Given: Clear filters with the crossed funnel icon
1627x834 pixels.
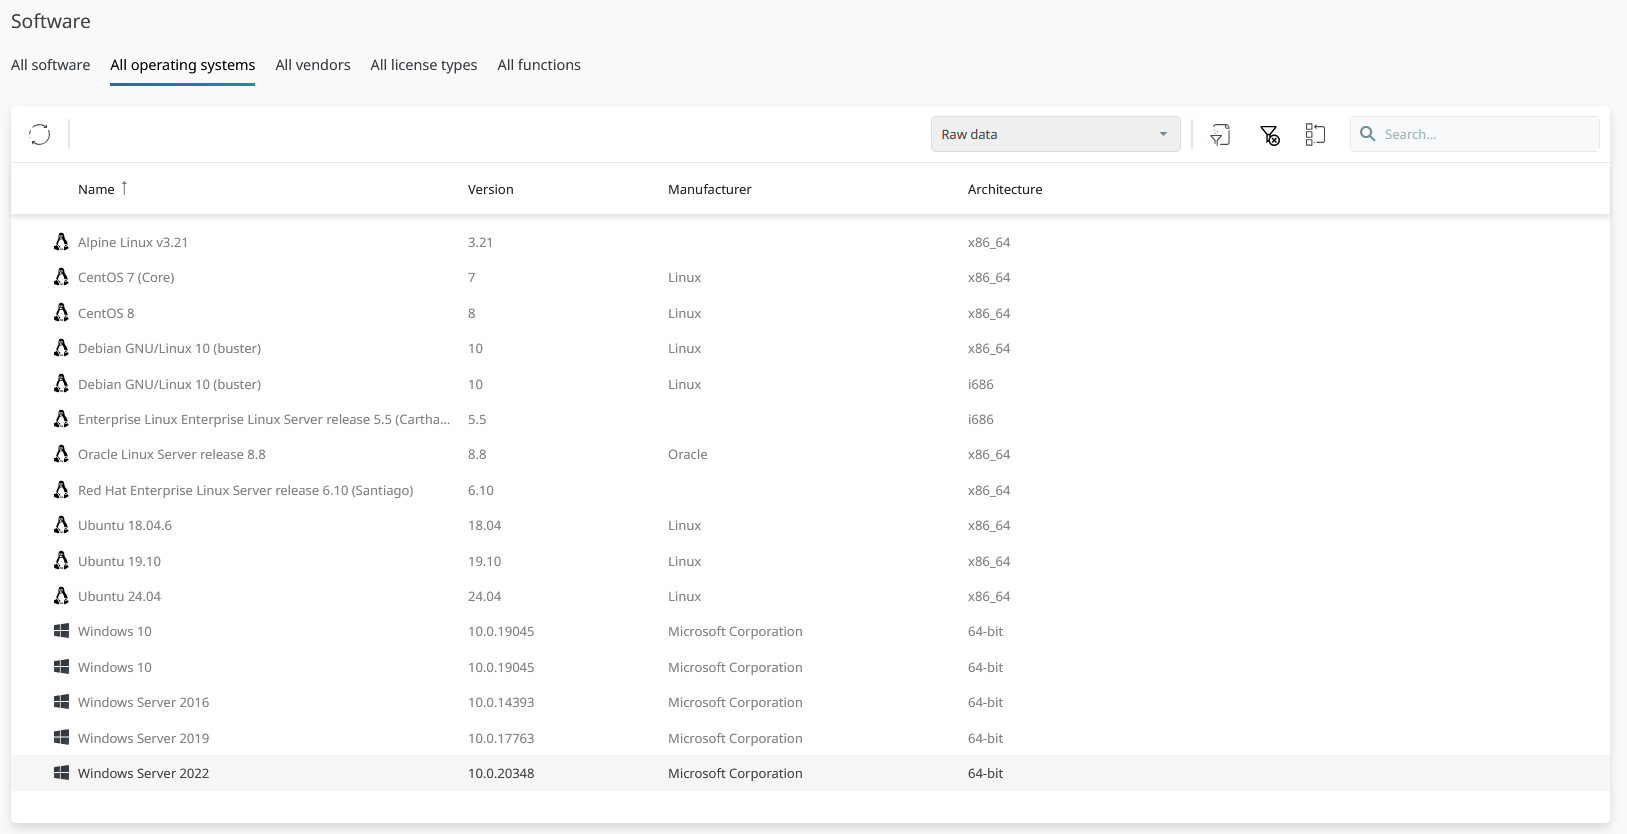Looking at the screenshot, I should point(1270,135).
